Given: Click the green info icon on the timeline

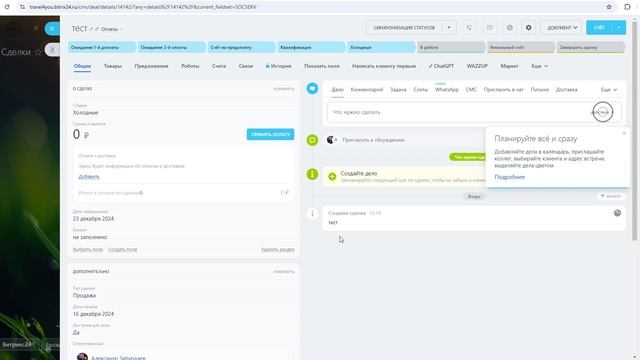Looking at the screenshot, I should coord(312,174).
